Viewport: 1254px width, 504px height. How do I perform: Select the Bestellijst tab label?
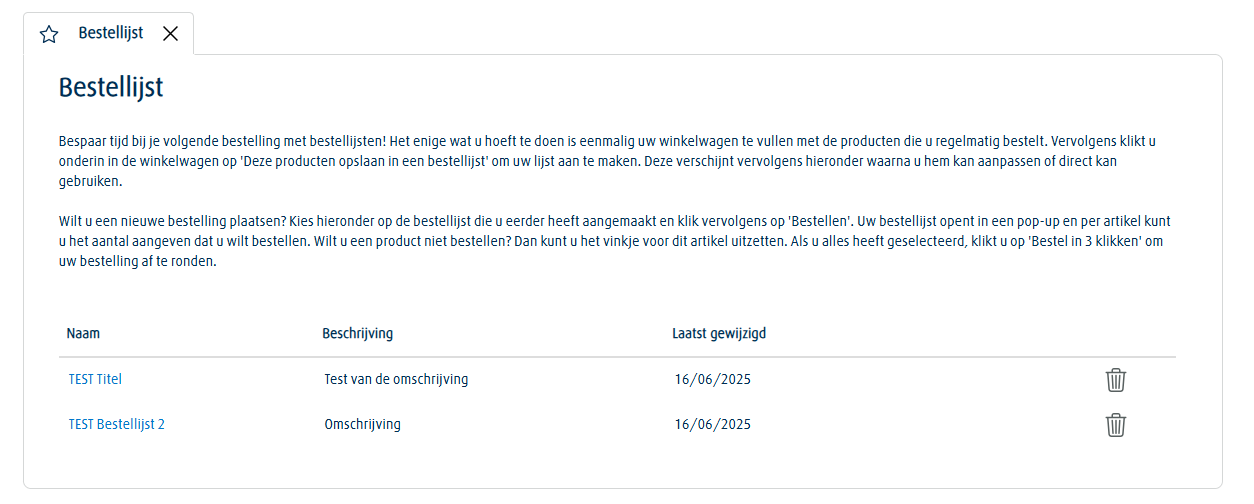coord(111,33)
